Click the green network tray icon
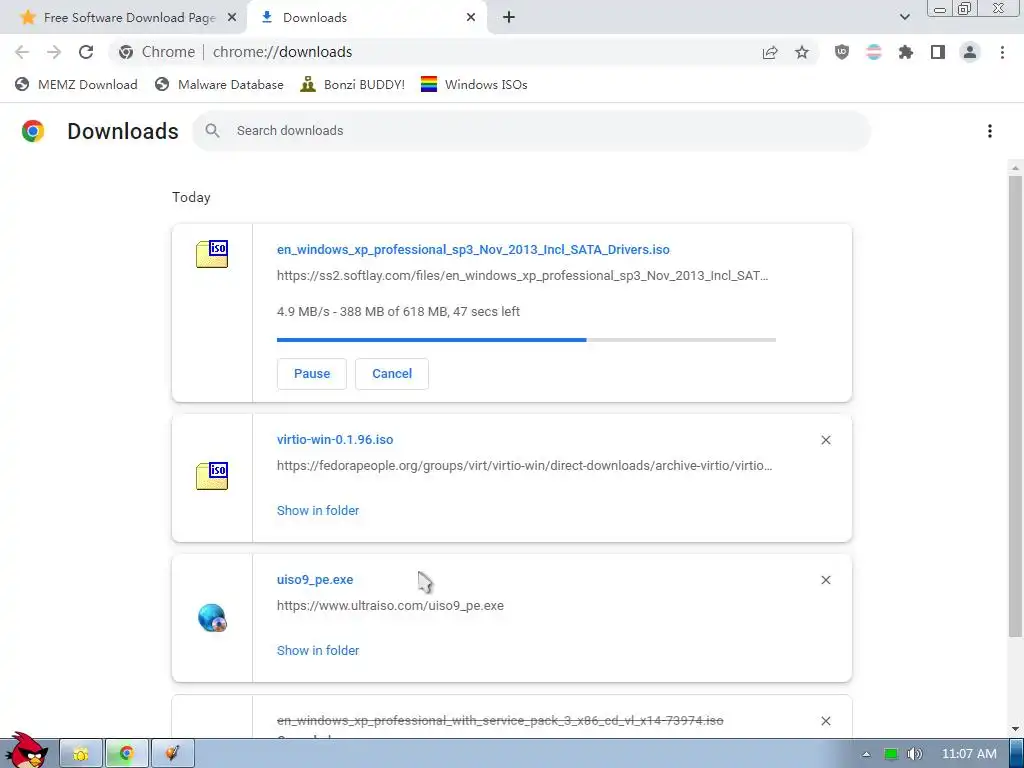This screenshot has width=1024, height=768. (891, 754)
